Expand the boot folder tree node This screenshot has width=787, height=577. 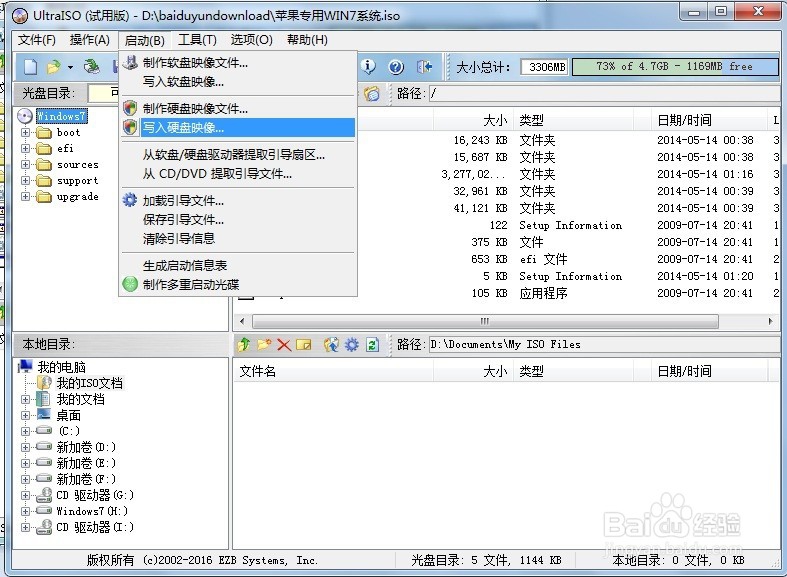pos(25,132)
